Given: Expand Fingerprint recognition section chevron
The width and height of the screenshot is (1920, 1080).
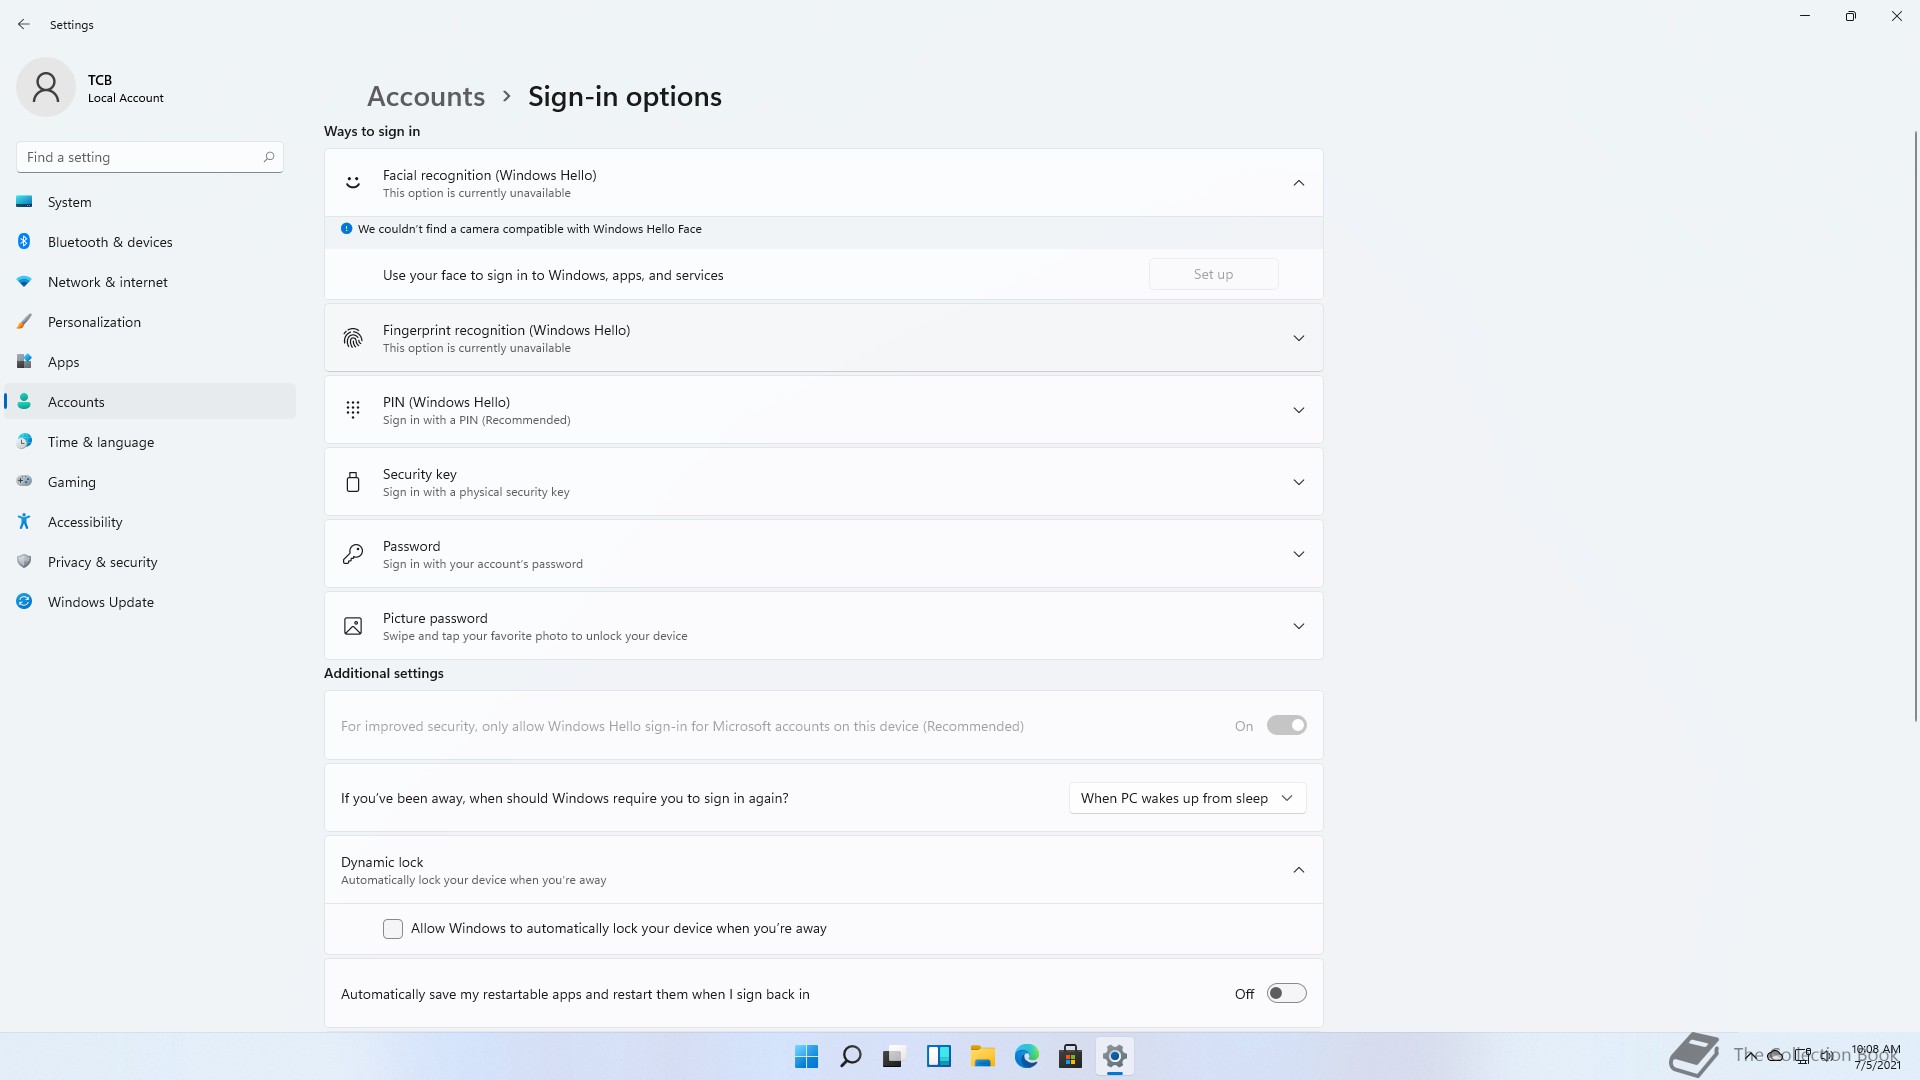Looking at the screenshot, I should pos(1298,338).
